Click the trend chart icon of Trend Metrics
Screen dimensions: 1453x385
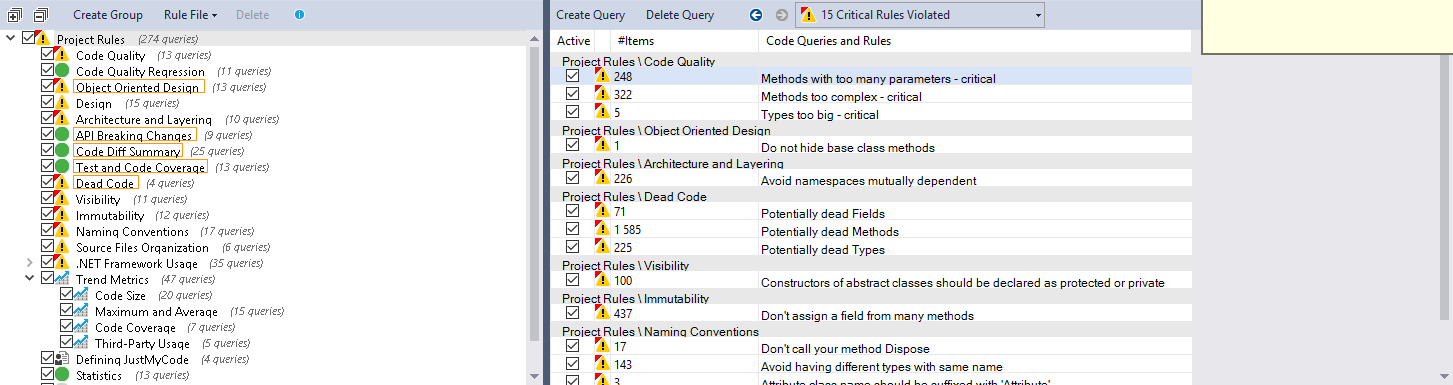tap(62, 279)
